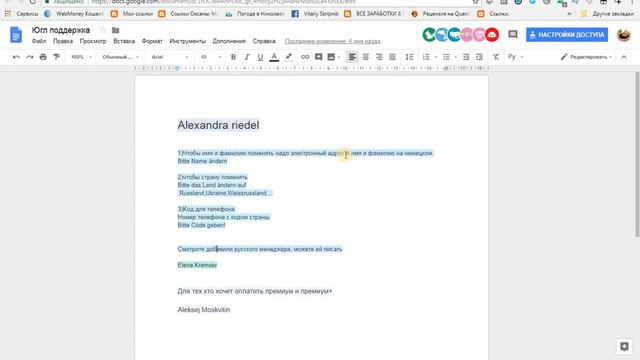The image size is (640, 360).
Task: Open the Сервисы apps bookmark
Action: [22, 13]
